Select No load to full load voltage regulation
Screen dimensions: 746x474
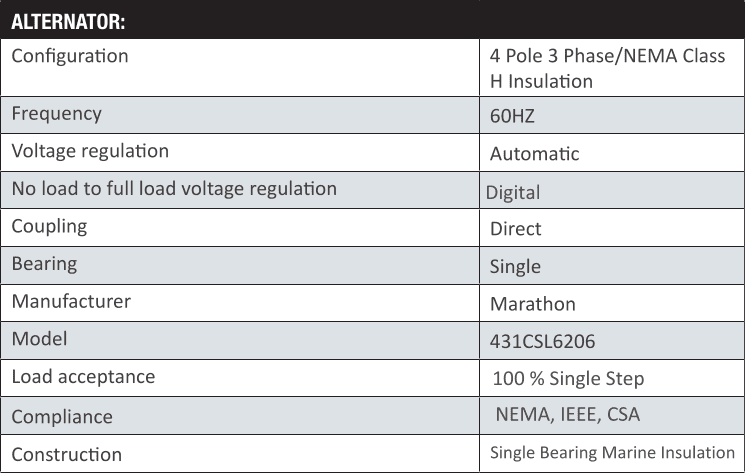[x=174, y=189]
